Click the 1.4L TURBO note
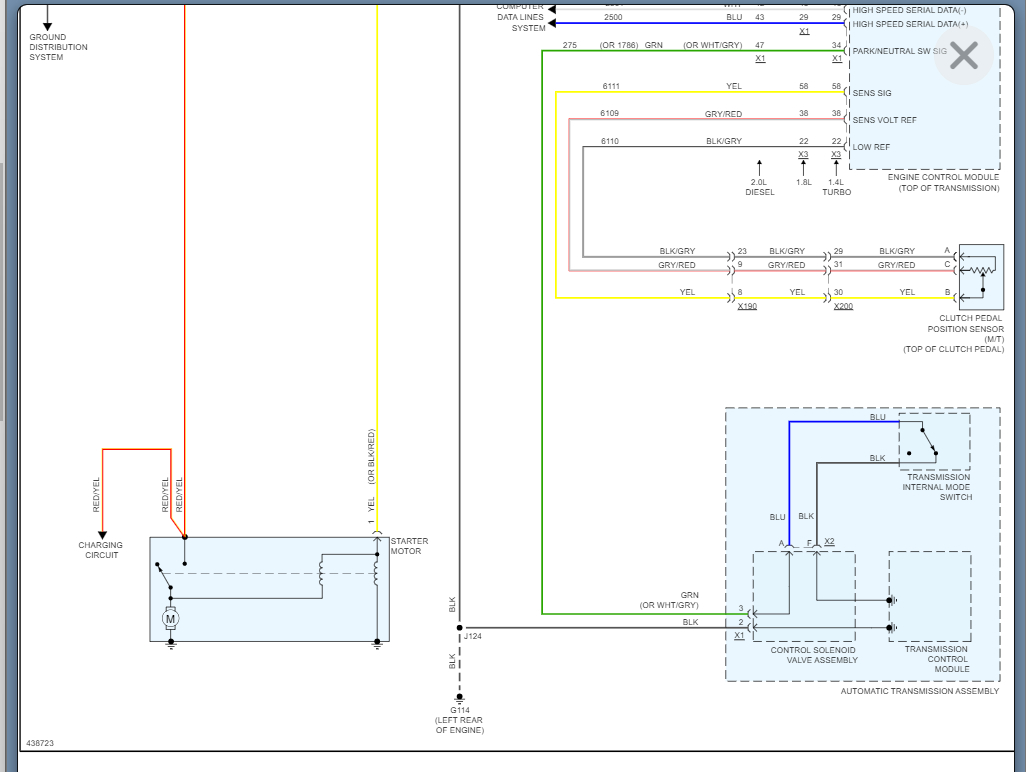Screen dimensions: 1026x772 (837, 187)
